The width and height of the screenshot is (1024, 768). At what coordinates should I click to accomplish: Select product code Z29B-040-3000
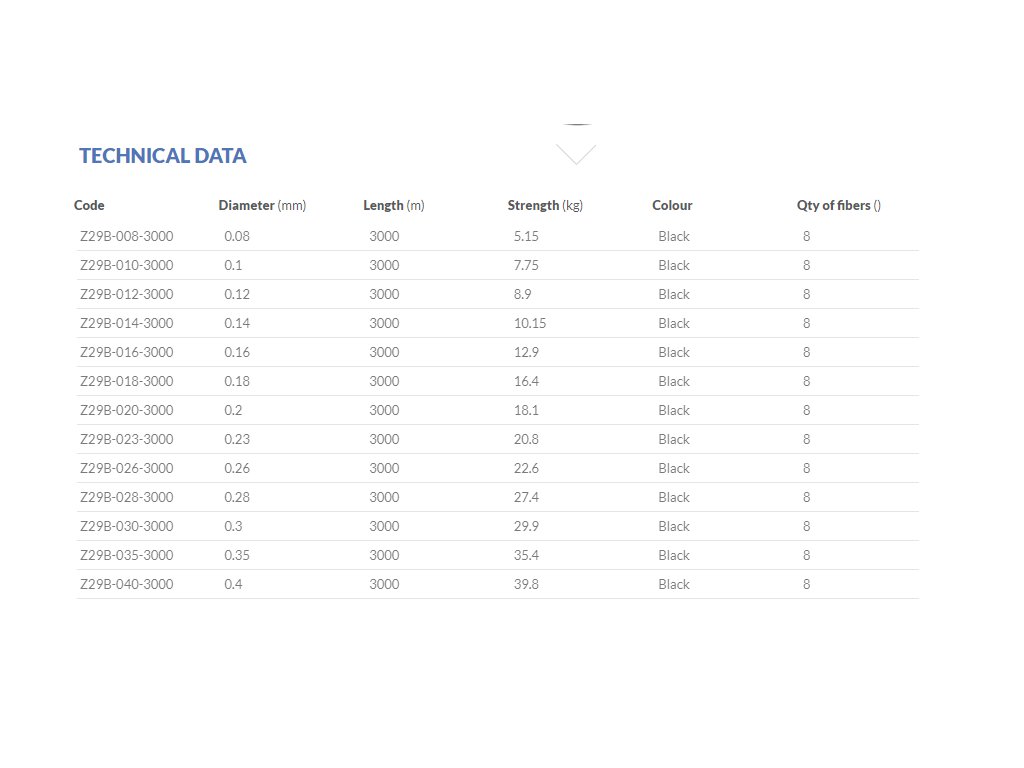[x=126, y=585]
